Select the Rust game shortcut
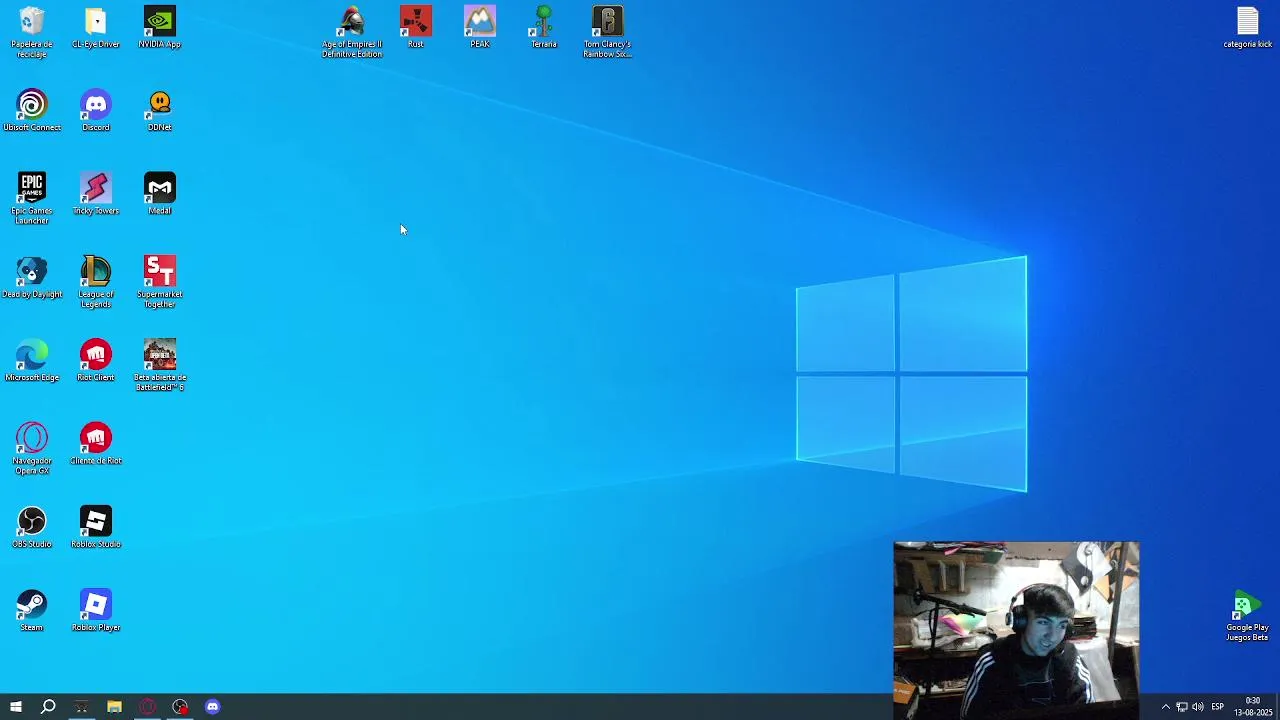Screen dimensions: 1280x720 click(416, 28)
